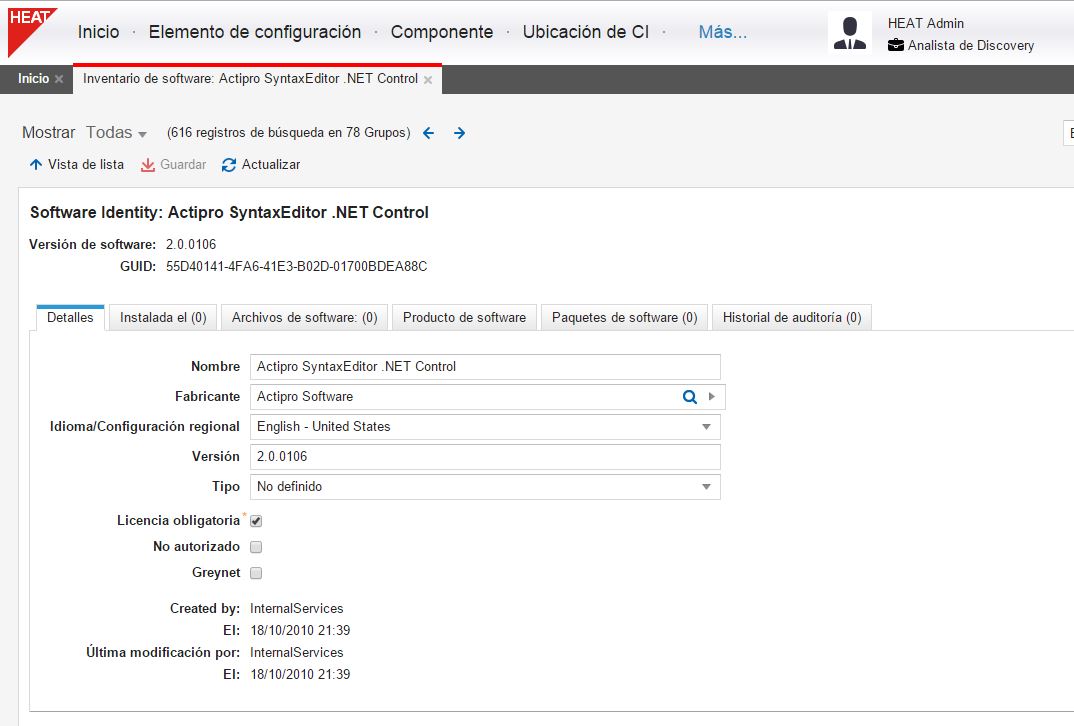Click HEAT Admin user name

(x=925, y=23)
